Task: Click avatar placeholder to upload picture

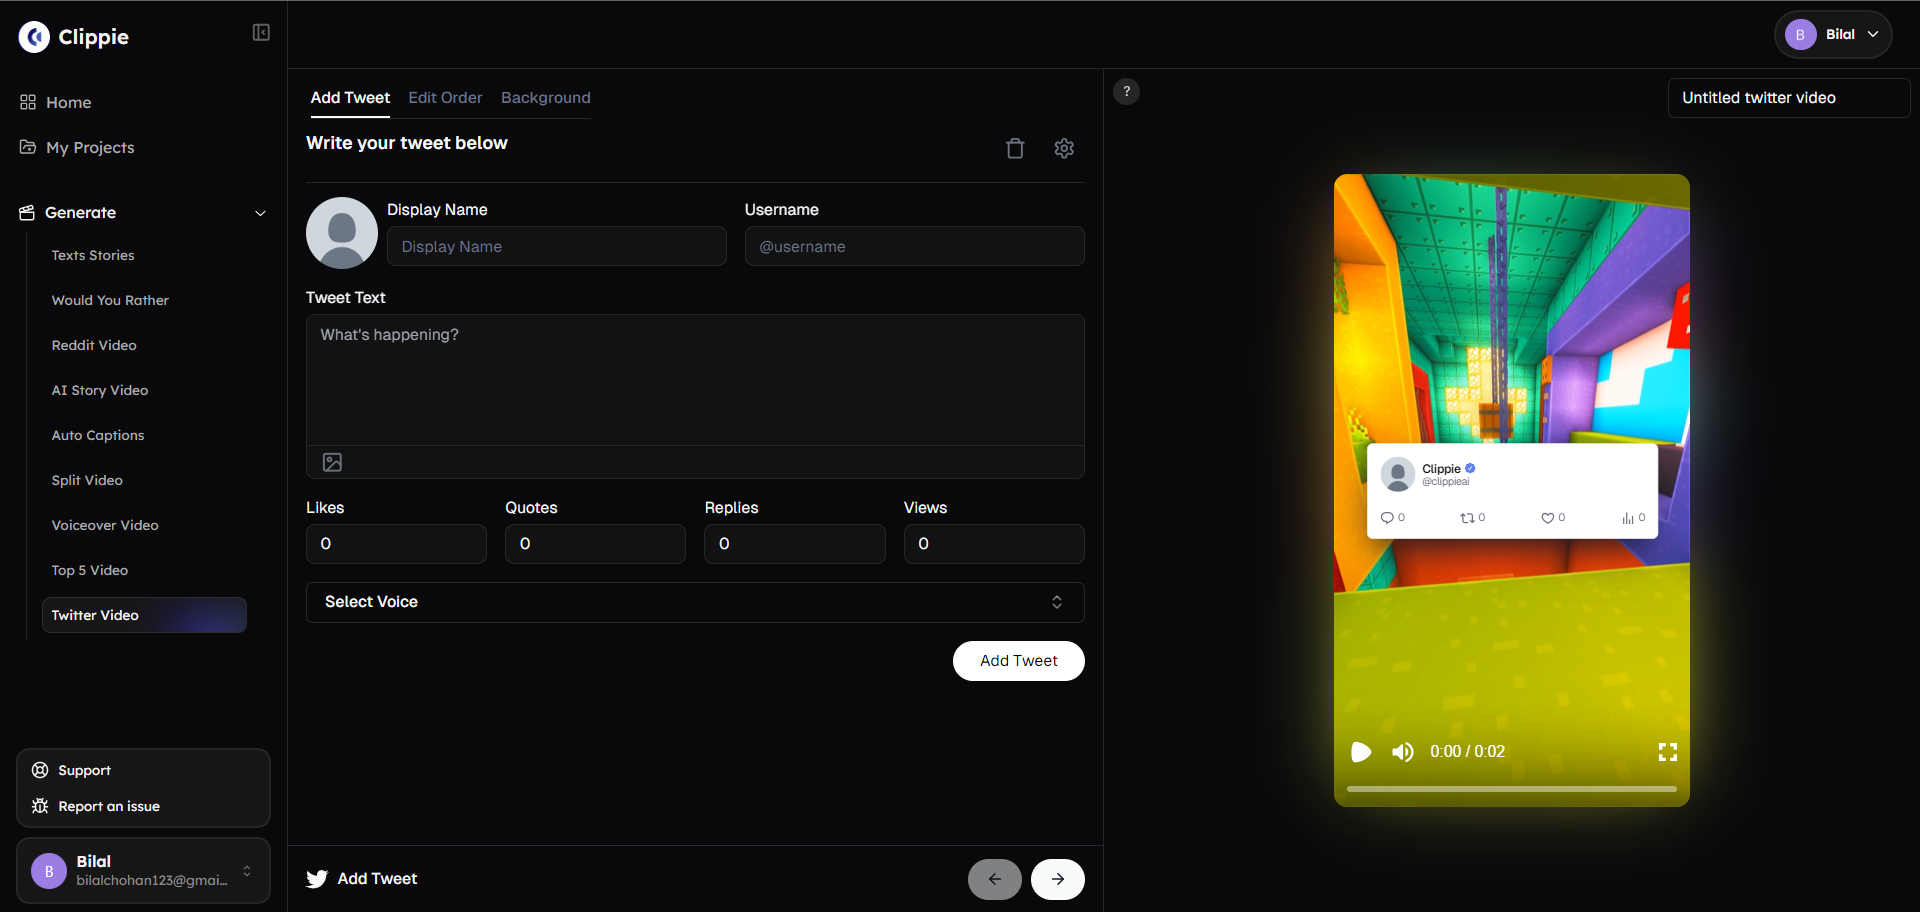Action: [x=342, y=233]
